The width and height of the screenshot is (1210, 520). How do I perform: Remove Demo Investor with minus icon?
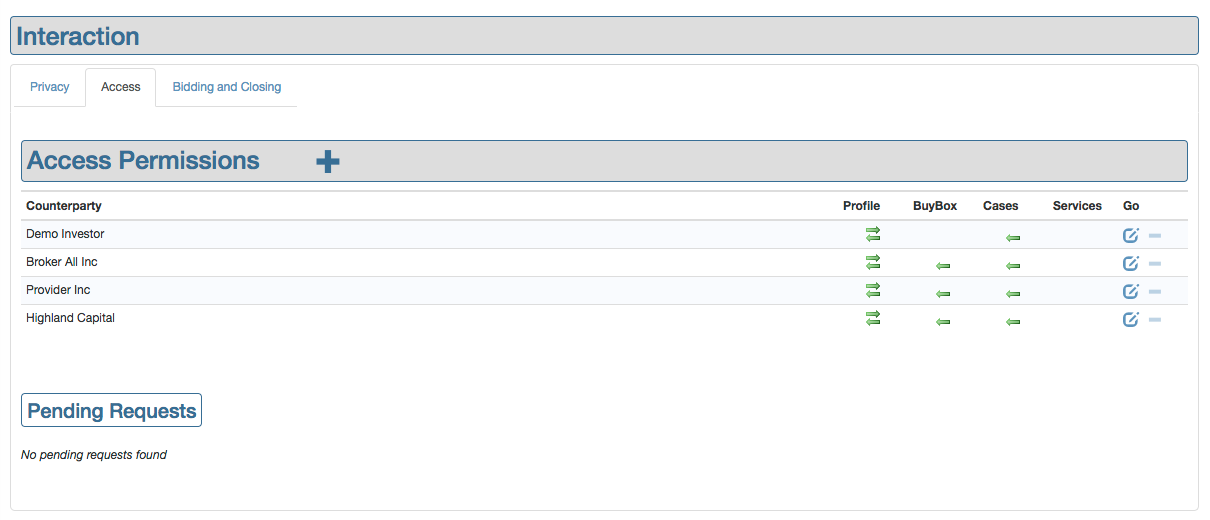point(1155,236)
